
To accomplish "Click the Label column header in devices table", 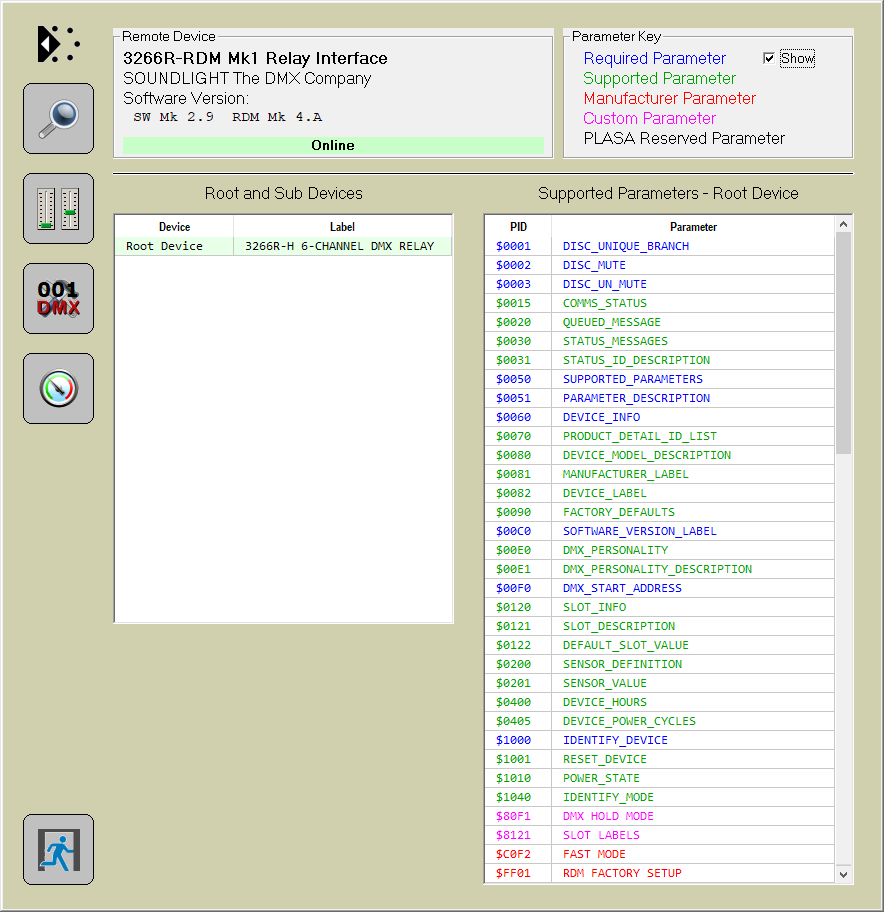I will (342, 227).
